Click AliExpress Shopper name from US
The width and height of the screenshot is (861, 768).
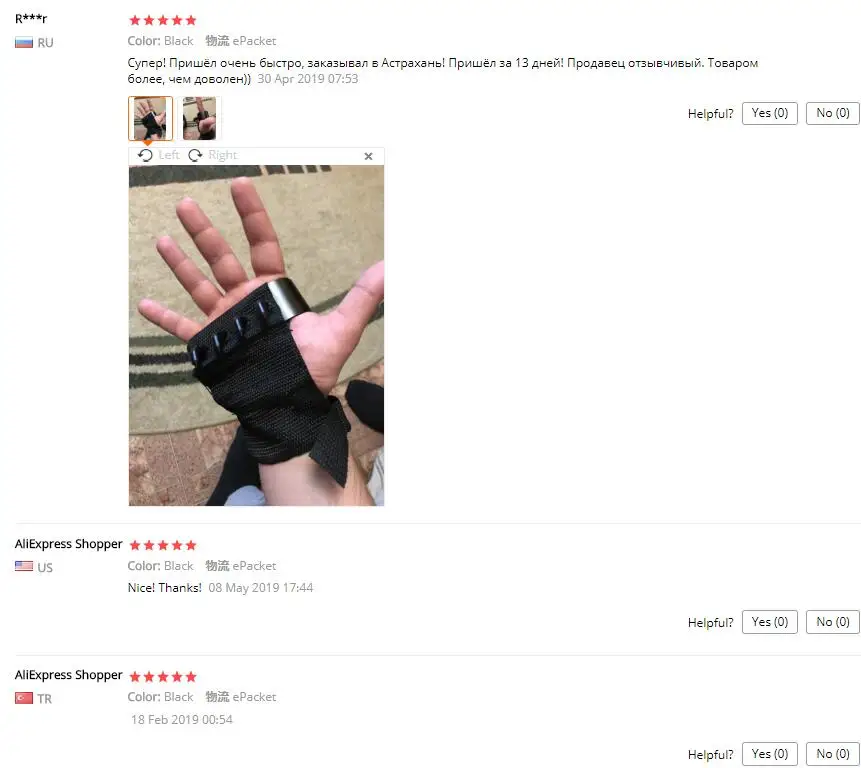point(69,544)
